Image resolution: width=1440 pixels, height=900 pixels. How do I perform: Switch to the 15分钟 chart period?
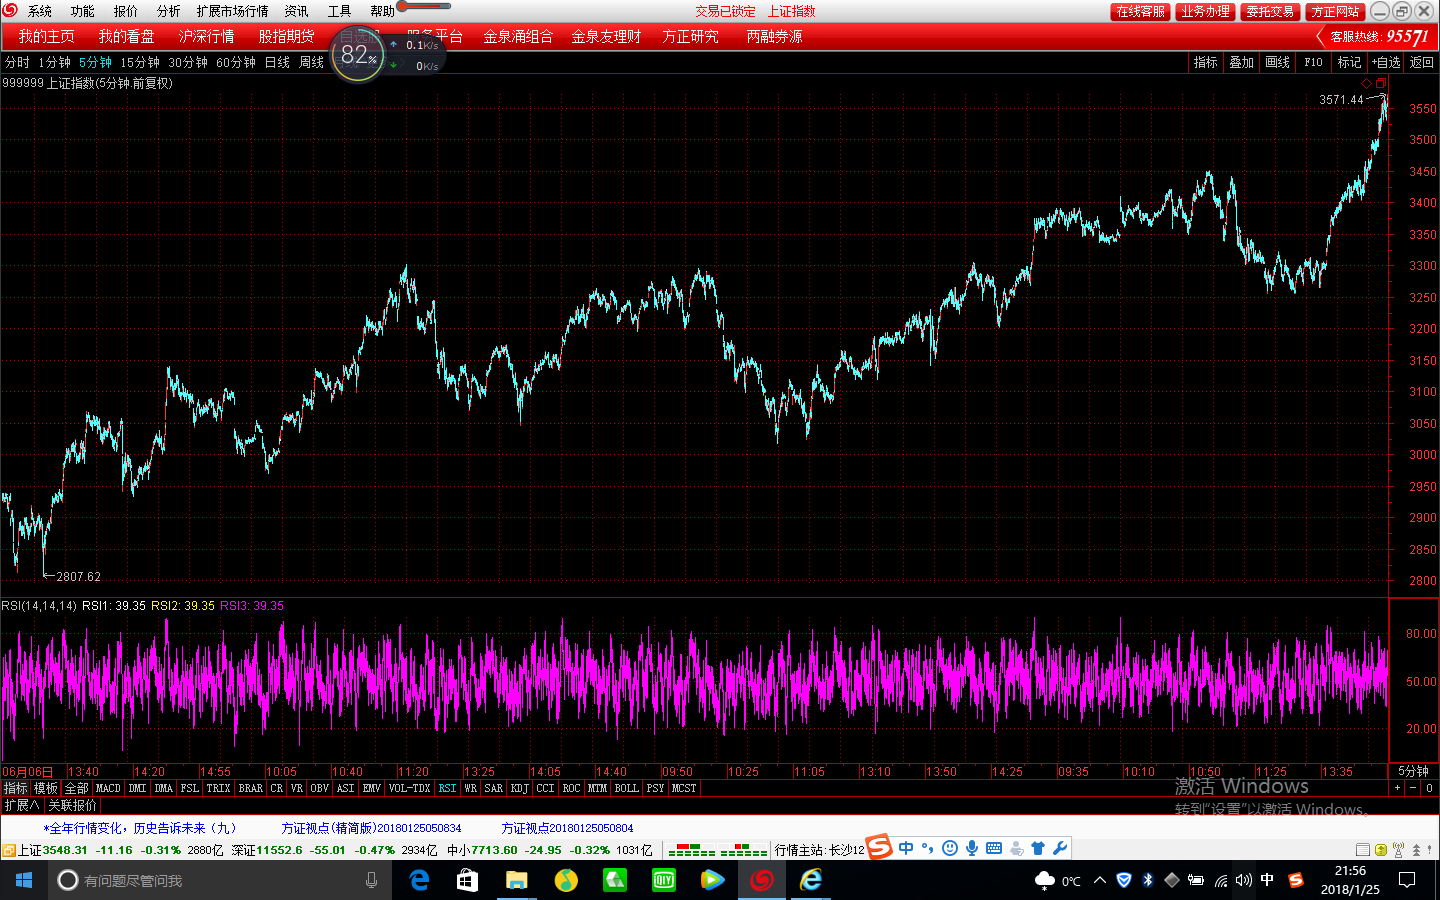[140, 62]
